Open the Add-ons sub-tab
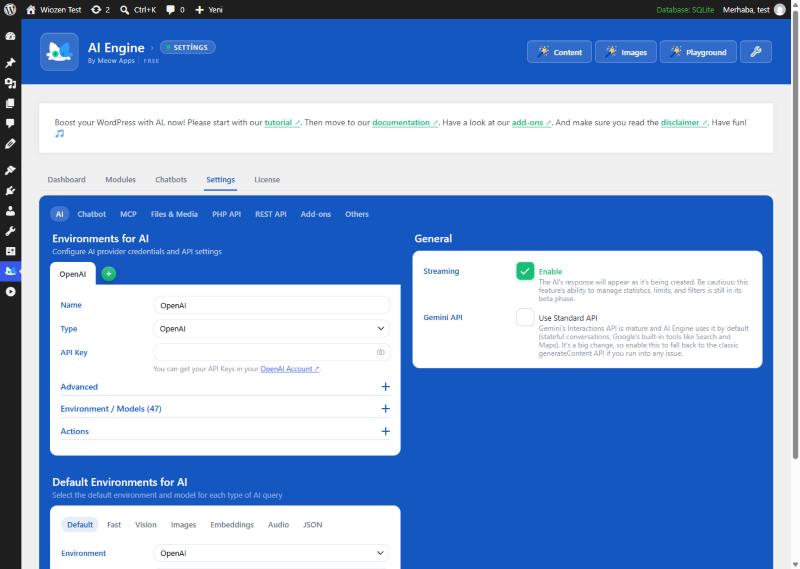800x569 pixels. (315, 214)
